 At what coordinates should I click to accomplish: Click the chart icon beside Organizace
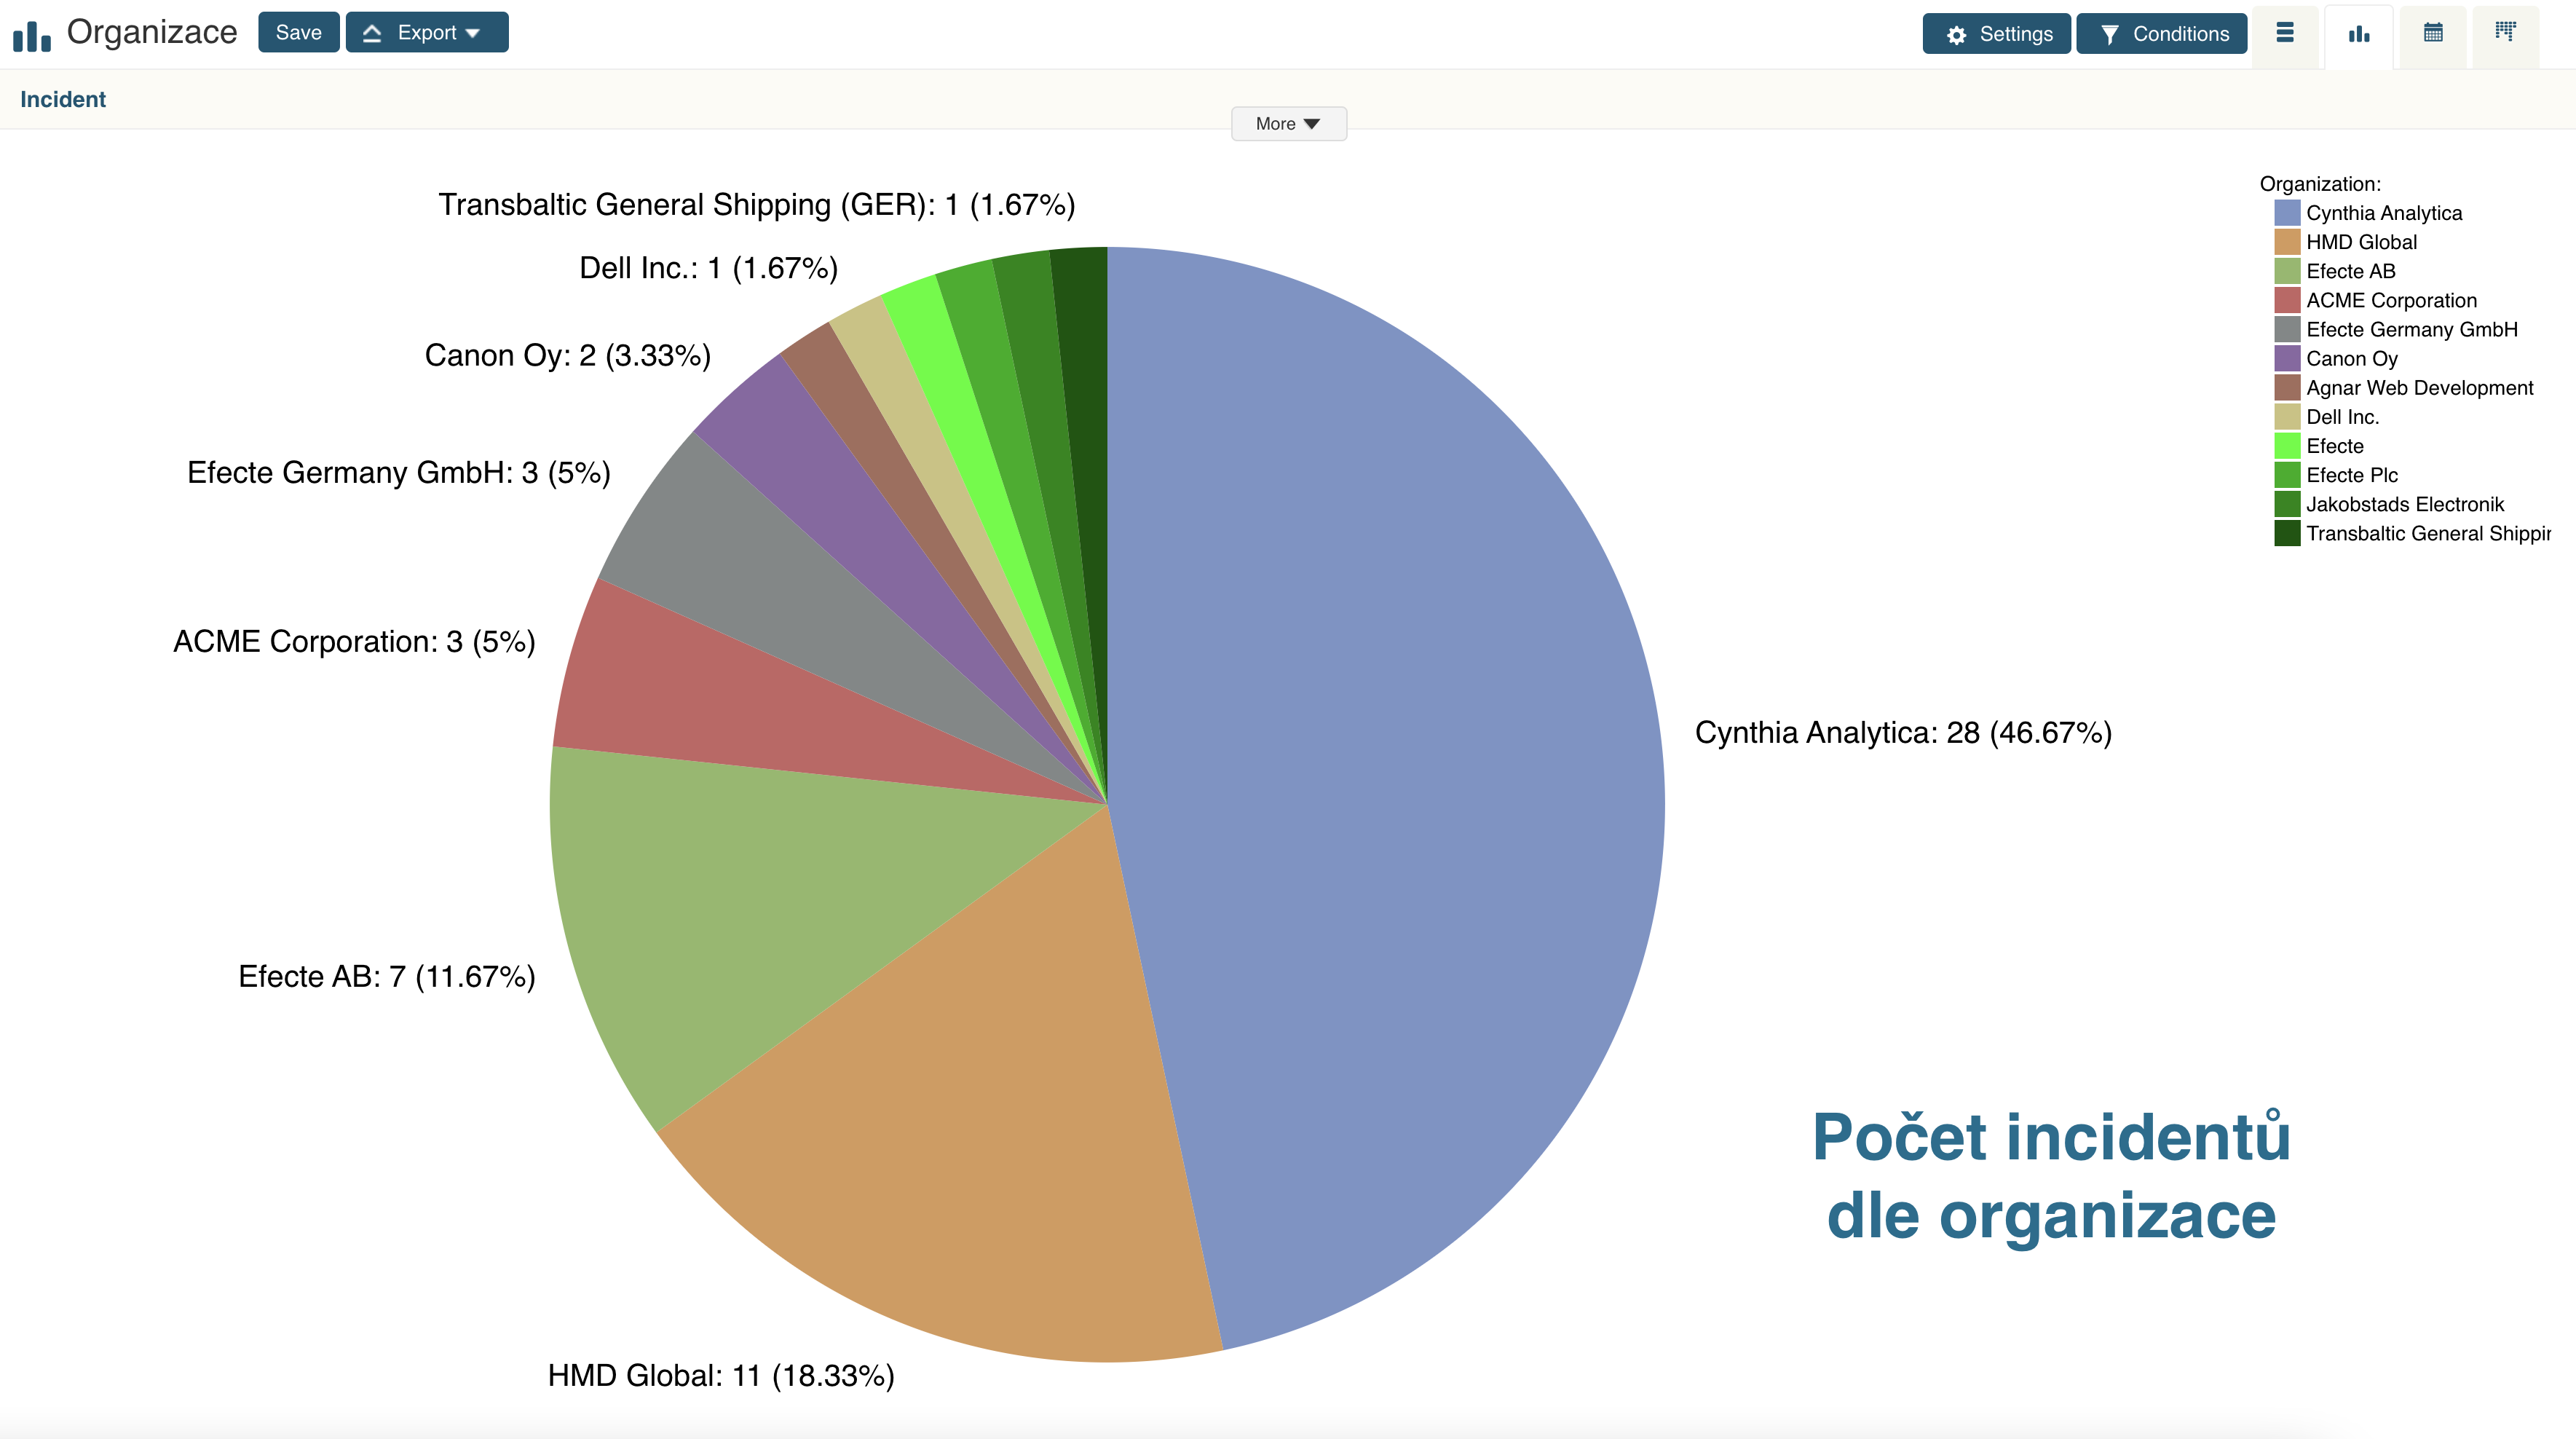coord(32,35)
